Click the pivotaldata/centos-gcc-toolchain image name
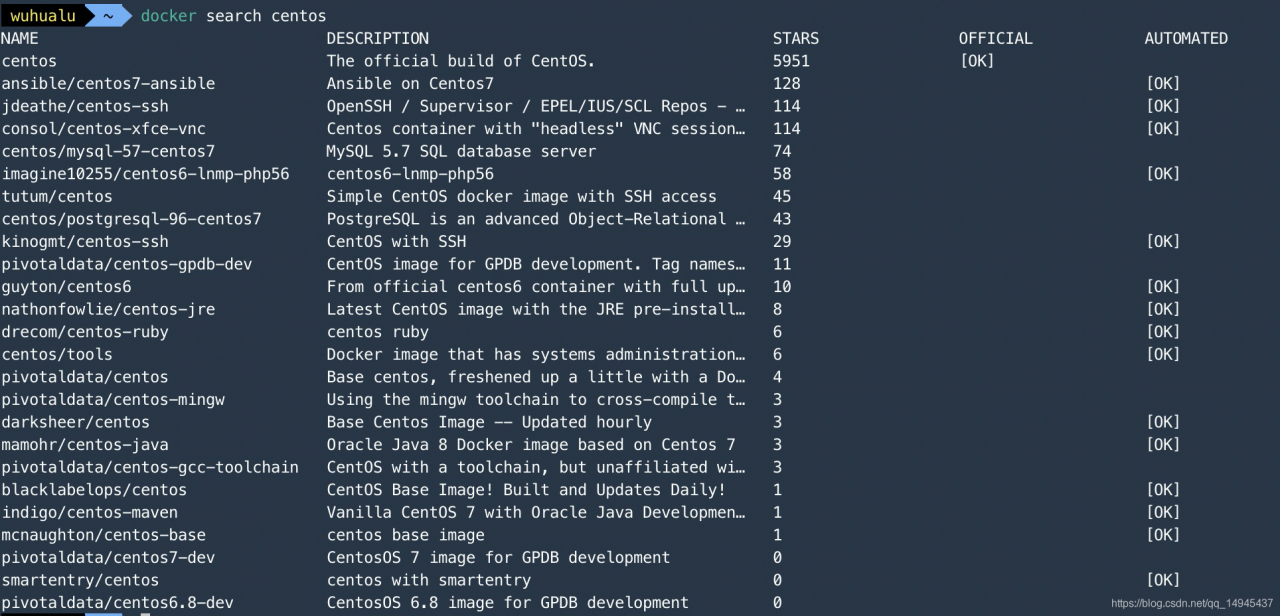This screenshot has width=1280, height=616. 150,467
